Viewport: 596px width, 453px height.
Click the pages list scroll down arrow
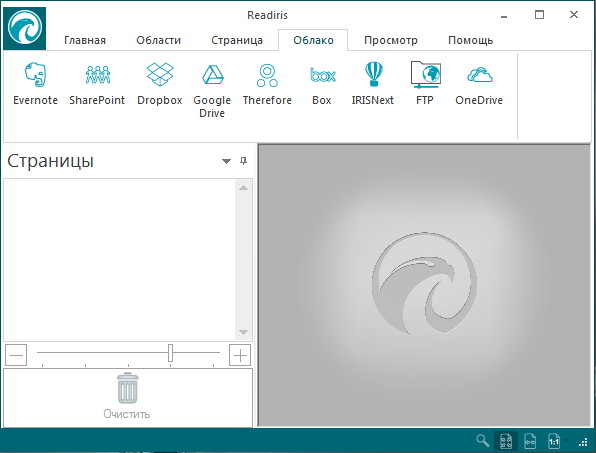[244, 332]
